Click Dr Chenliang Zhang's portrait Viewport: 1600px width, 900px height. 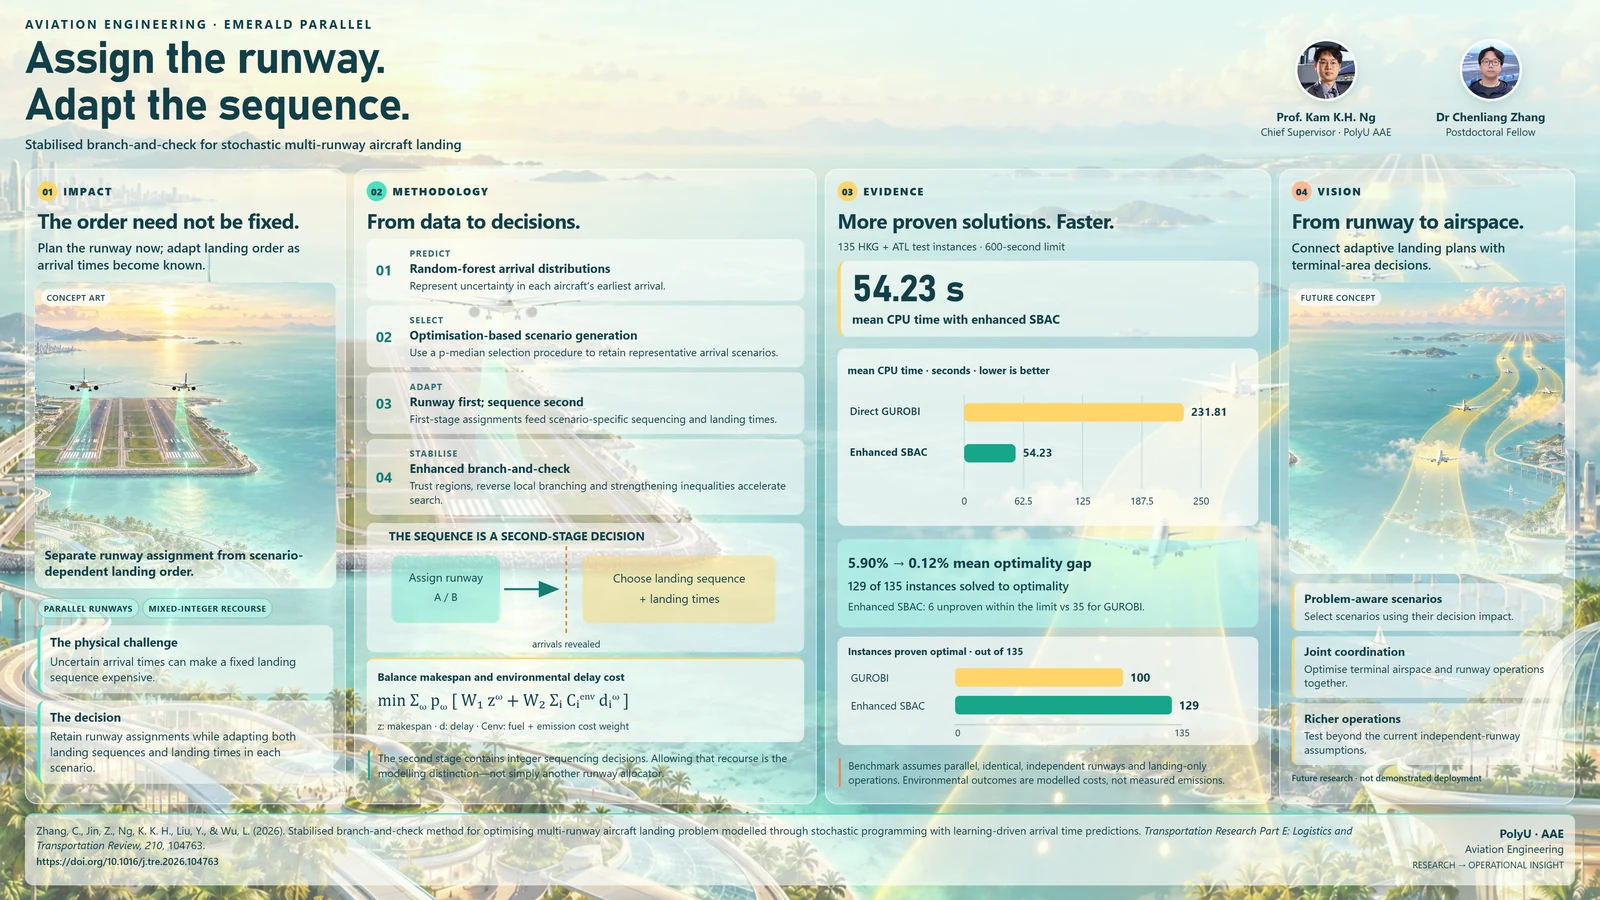[x=1490, y=71]
